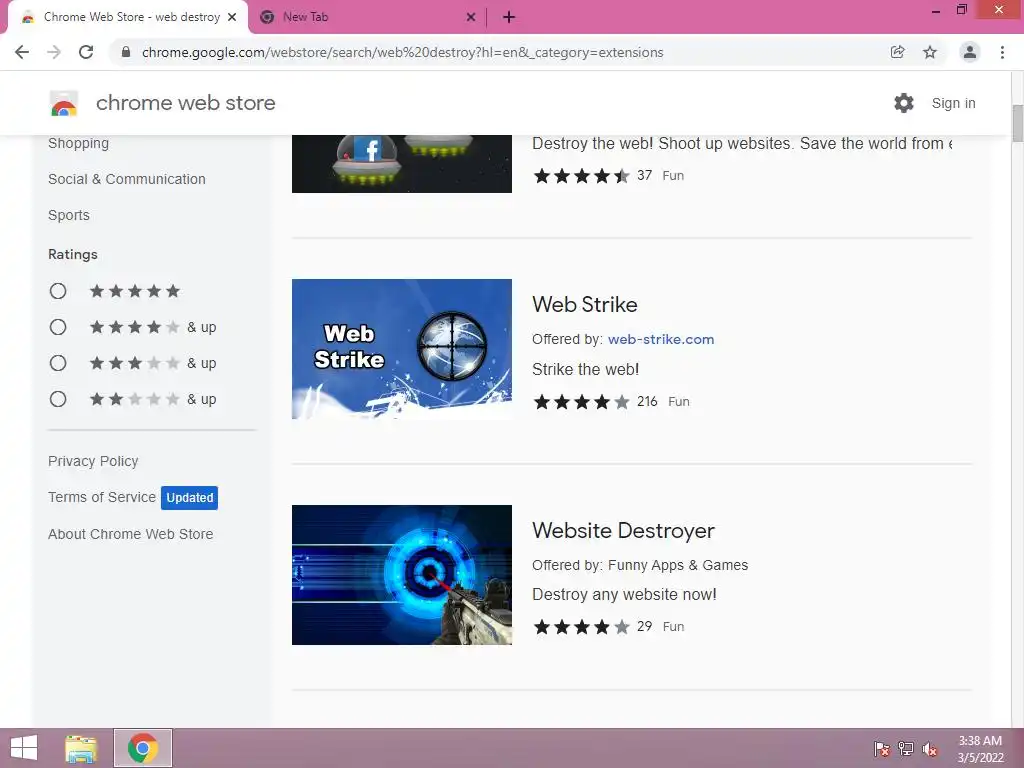Screen dimensions: 1024x768
Task: Click the 'Updated' badge
Action: click(x=189, y=498)
